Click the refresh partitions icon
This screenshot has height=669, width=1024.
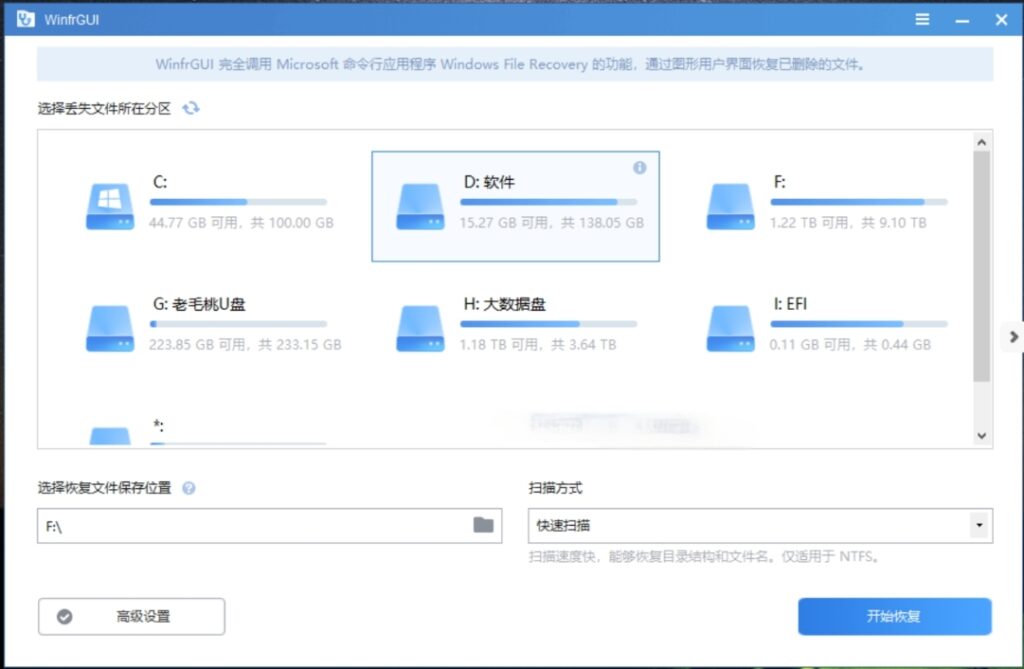191,108
